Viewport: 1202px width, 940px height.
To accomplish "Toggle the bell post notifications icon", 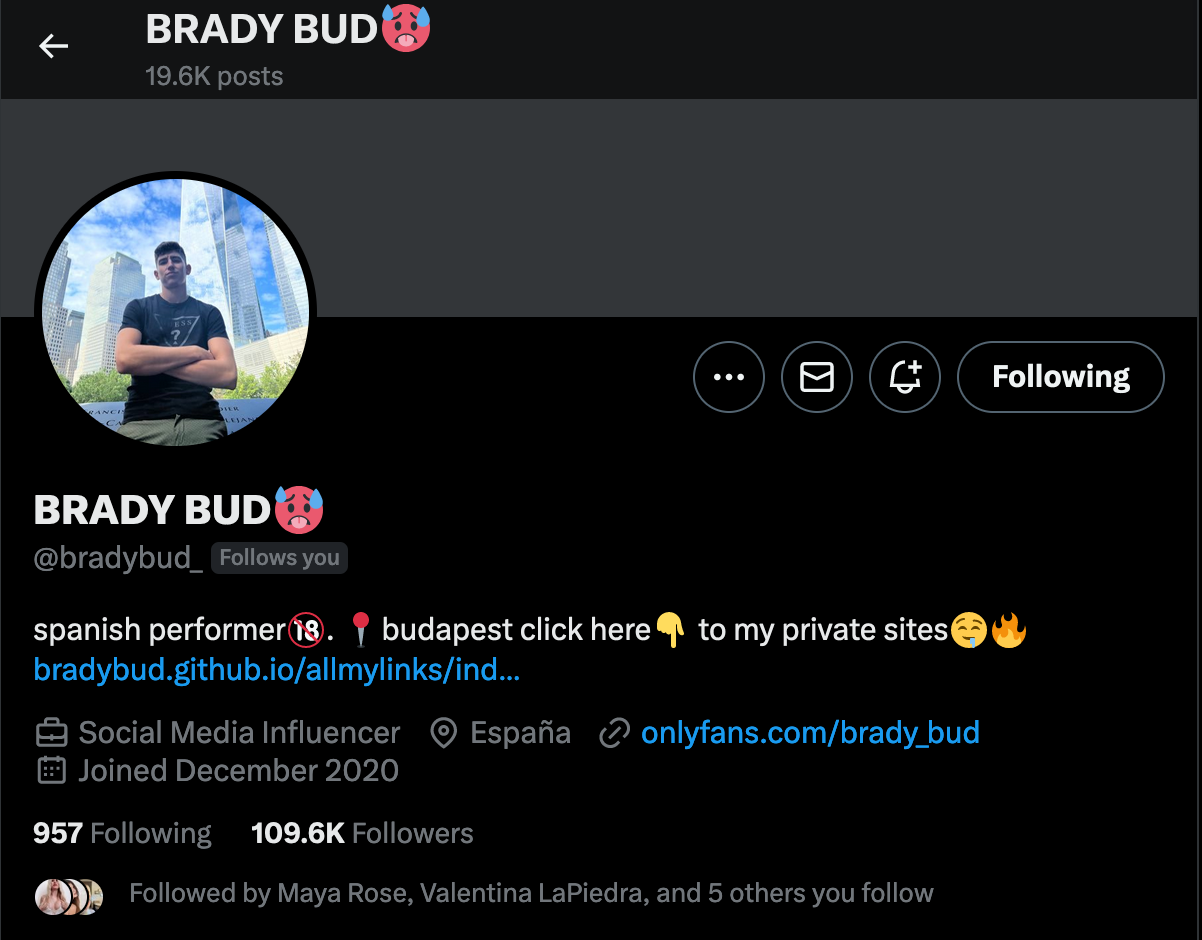I will [905, 377].
